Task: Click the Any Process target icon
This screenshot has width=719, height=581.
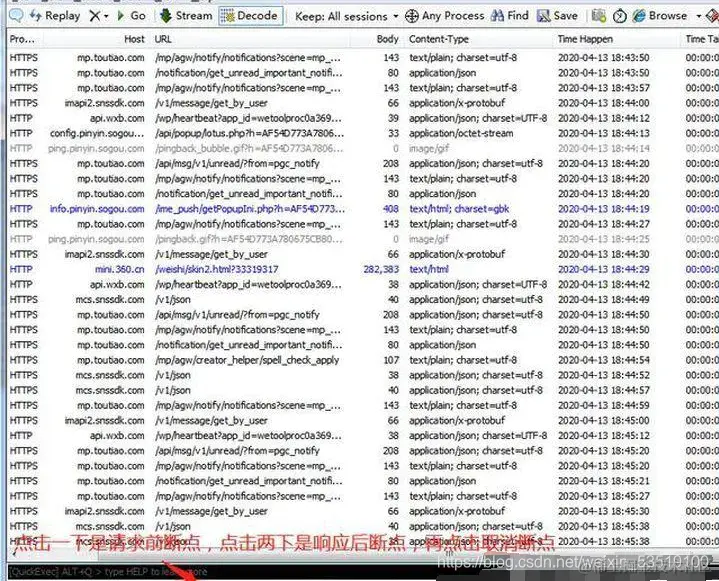Action: (411, 17)
